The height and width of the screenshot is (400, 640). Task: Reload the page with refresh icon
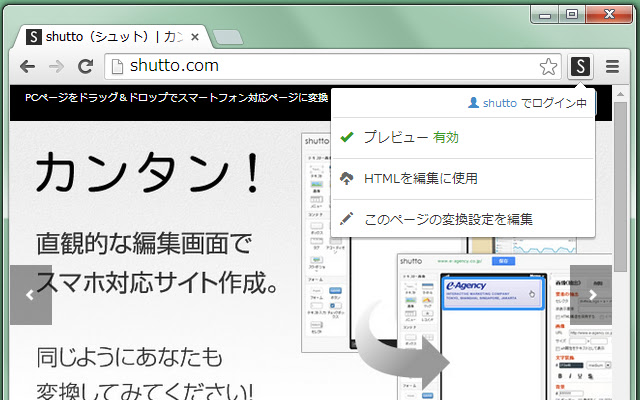pyautogui.click(x=85, y=66)
